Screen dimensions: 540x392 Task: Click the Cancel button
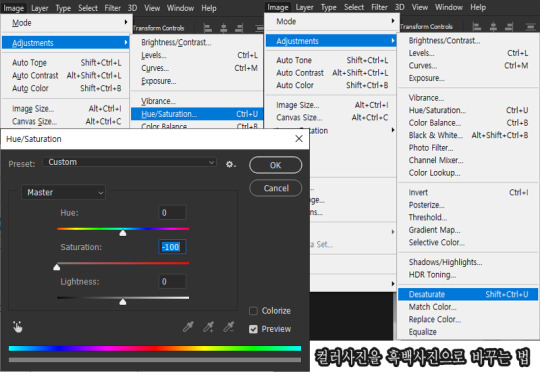pyautogui.click(x=276, y=188)
